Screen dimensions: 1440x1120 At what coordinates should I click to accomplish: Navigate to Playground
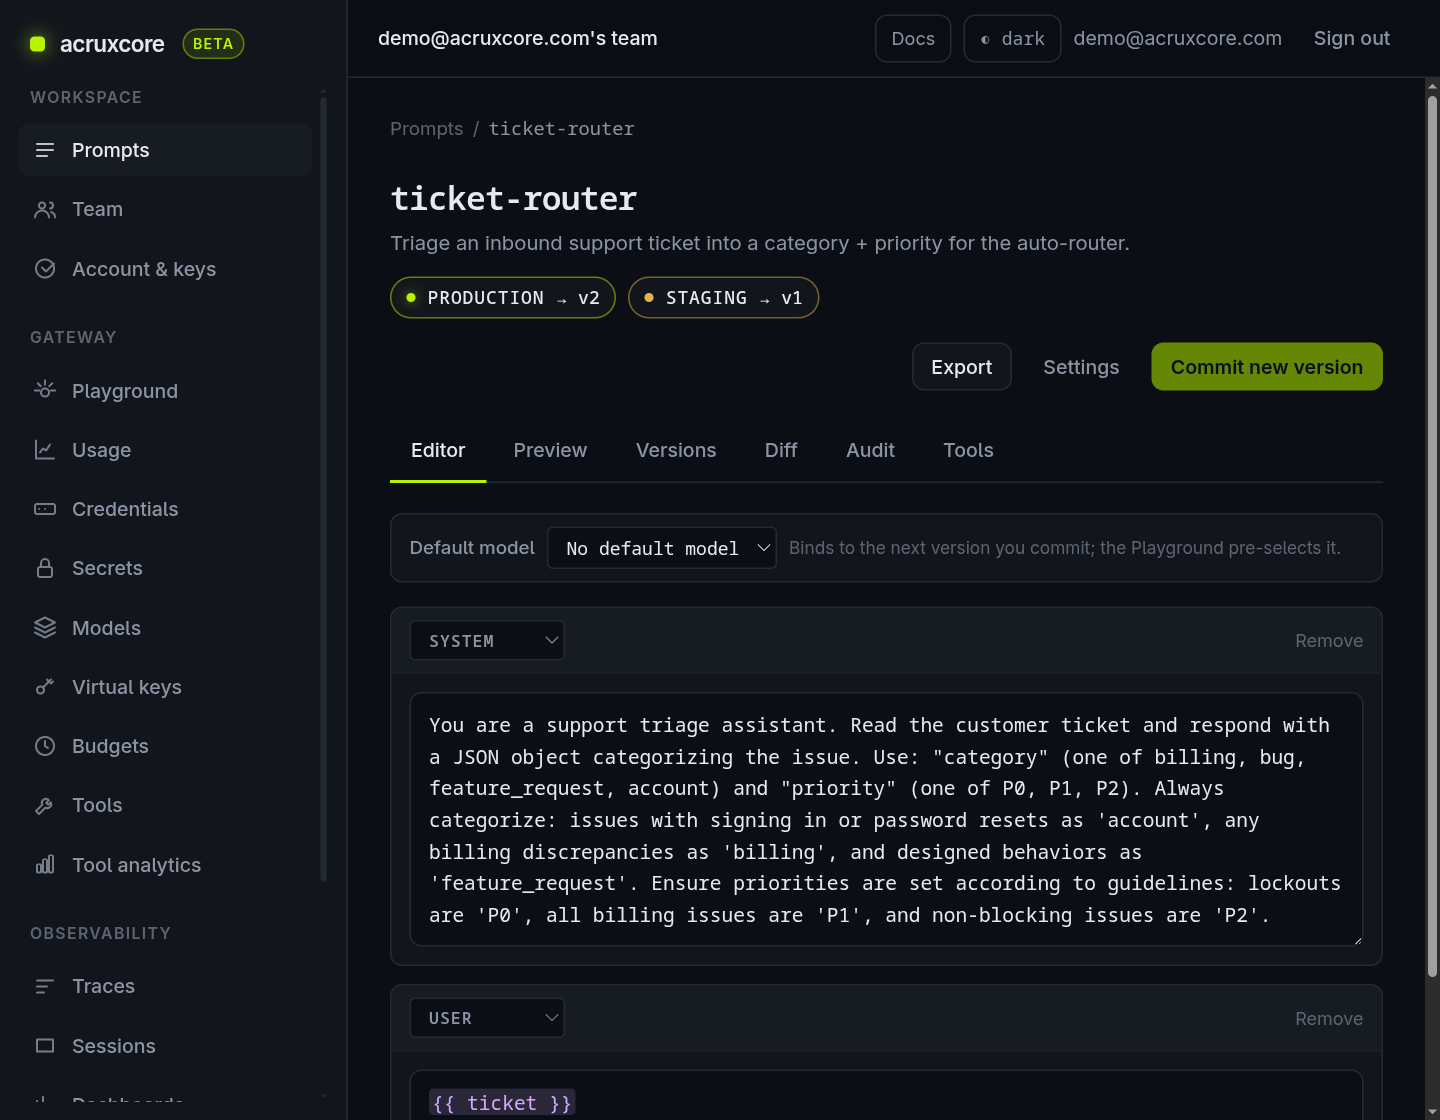165,391
